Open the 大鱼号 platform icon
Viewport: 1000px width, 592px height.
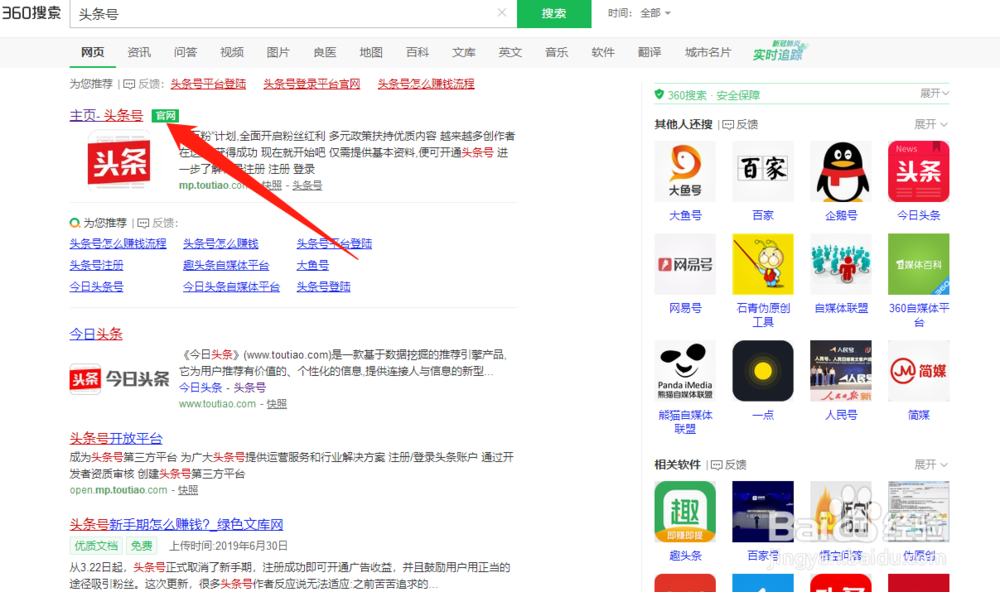tap(684, 171)
